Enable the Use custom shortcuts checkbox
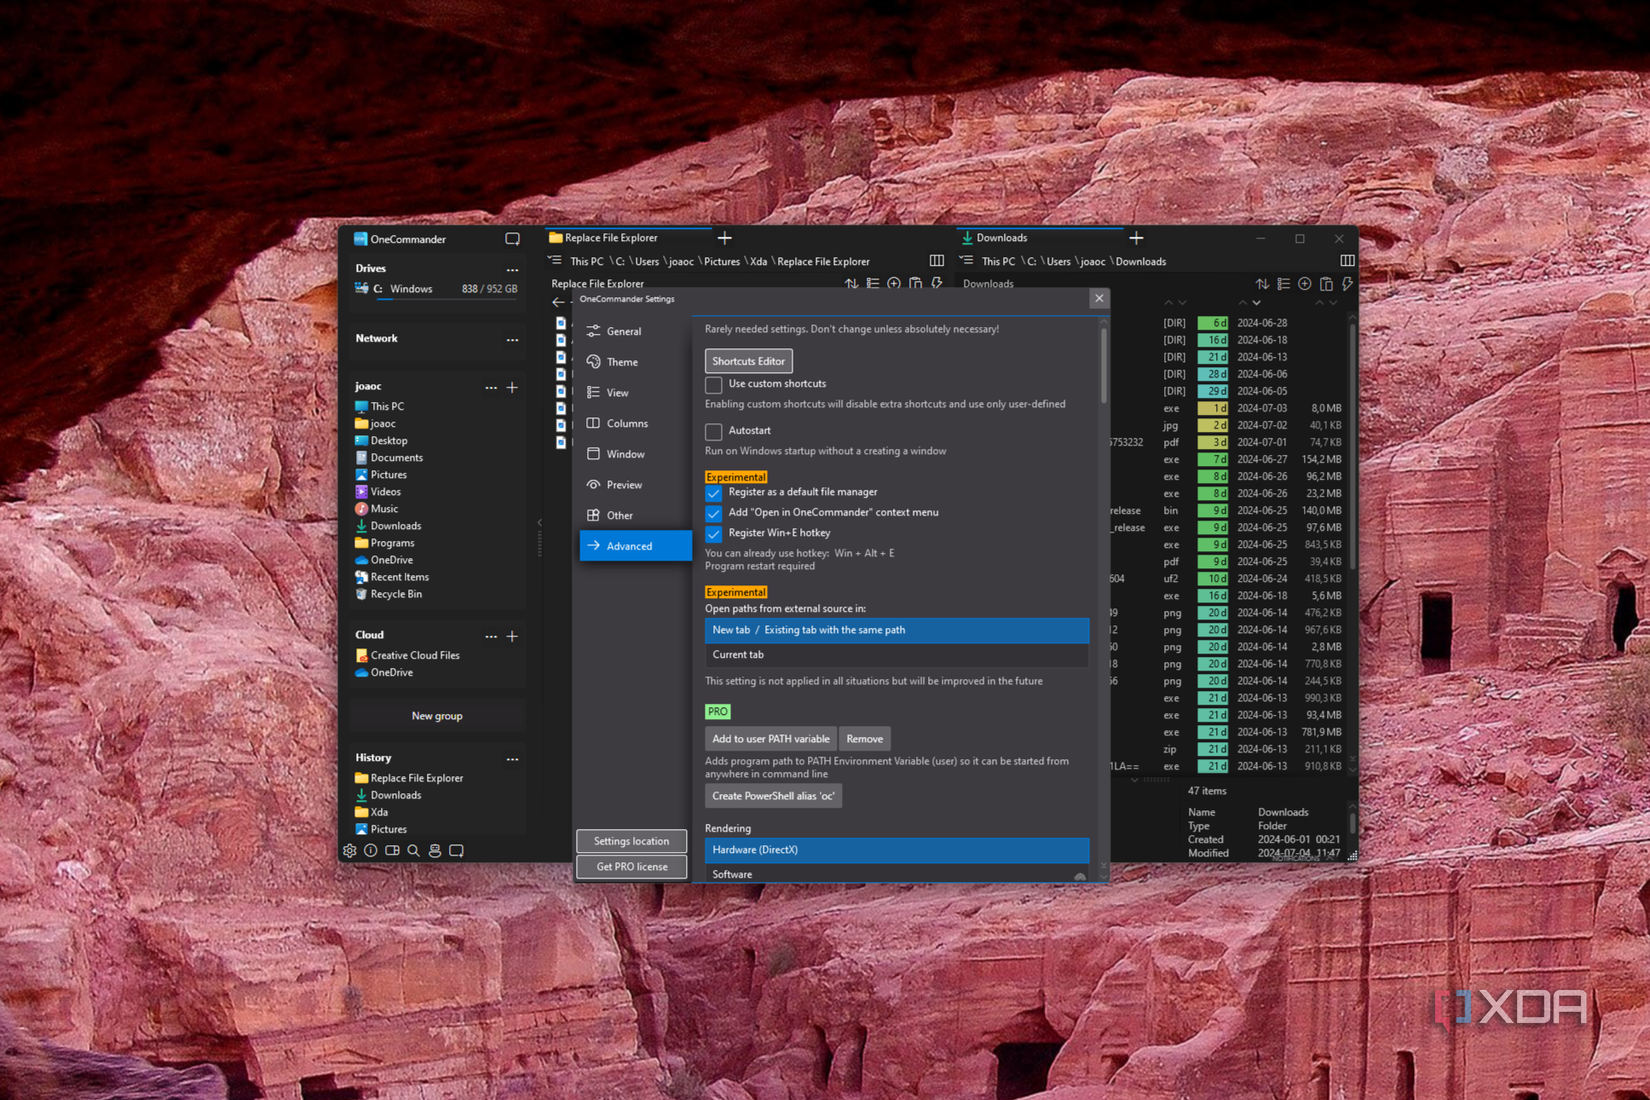Screen dimensions: 1650x1100 713,384
